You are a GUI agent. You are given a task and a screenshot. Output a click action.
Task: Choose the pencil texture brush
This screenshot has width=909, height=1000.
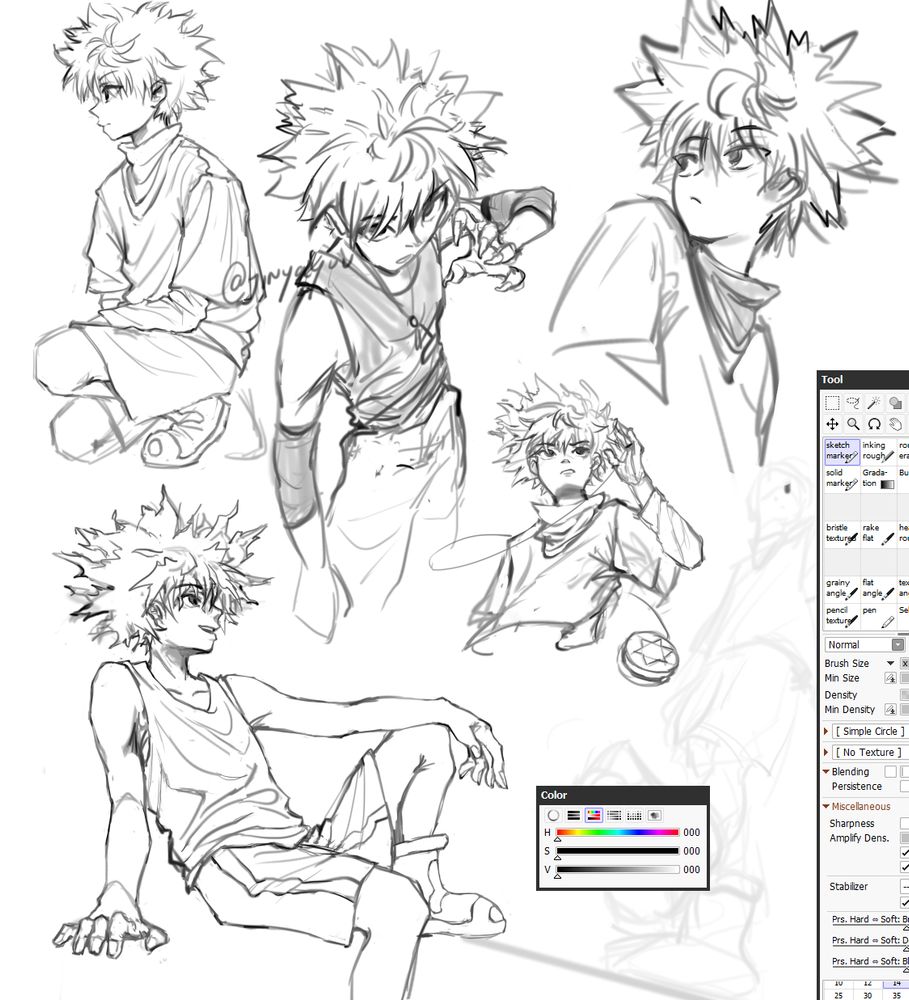point(841,615)
